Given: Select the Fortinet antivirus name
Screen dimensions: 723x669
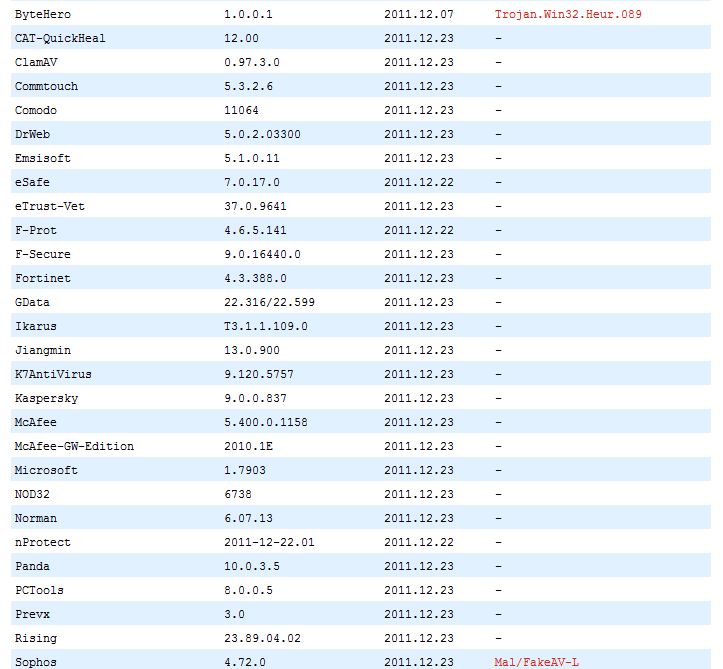Looking at the screenshot, I should click(x=43, y=278).
